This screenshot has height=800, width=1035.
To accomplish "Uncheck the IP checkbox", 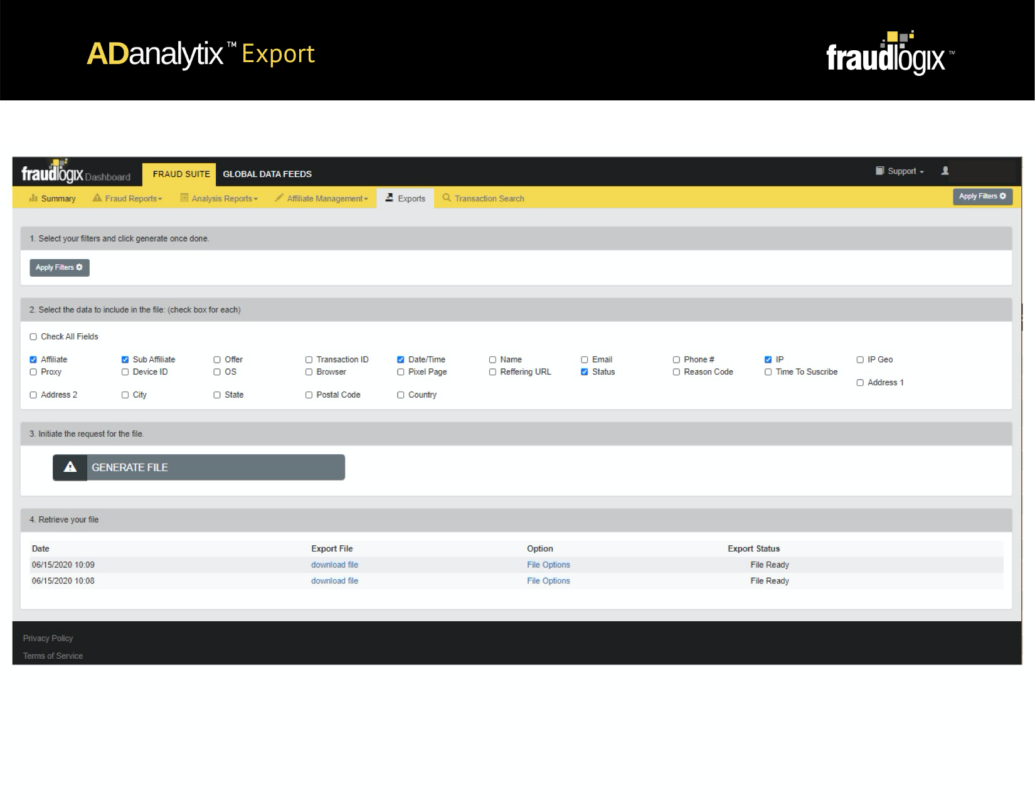I will tap(768, 360).
